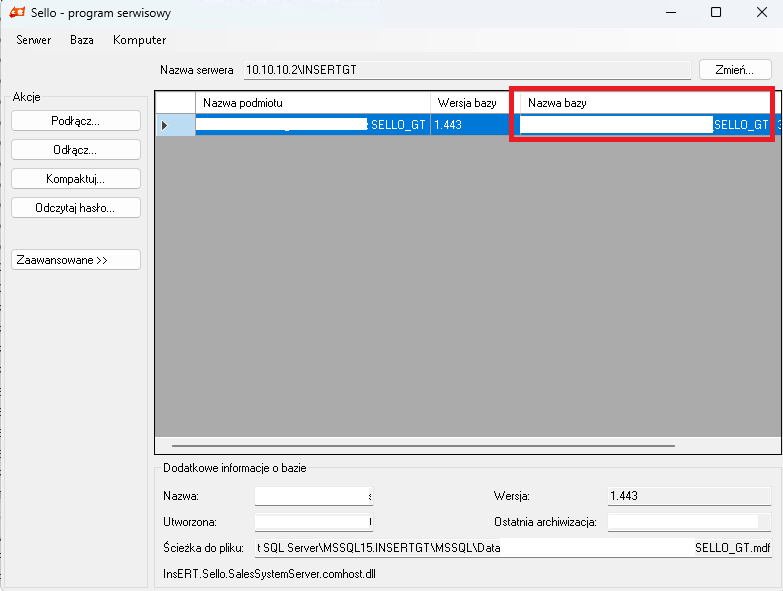Minimize the Sello program serwisowy window
783x591 pixels.
pyautogui.click(x=671, y=12)
